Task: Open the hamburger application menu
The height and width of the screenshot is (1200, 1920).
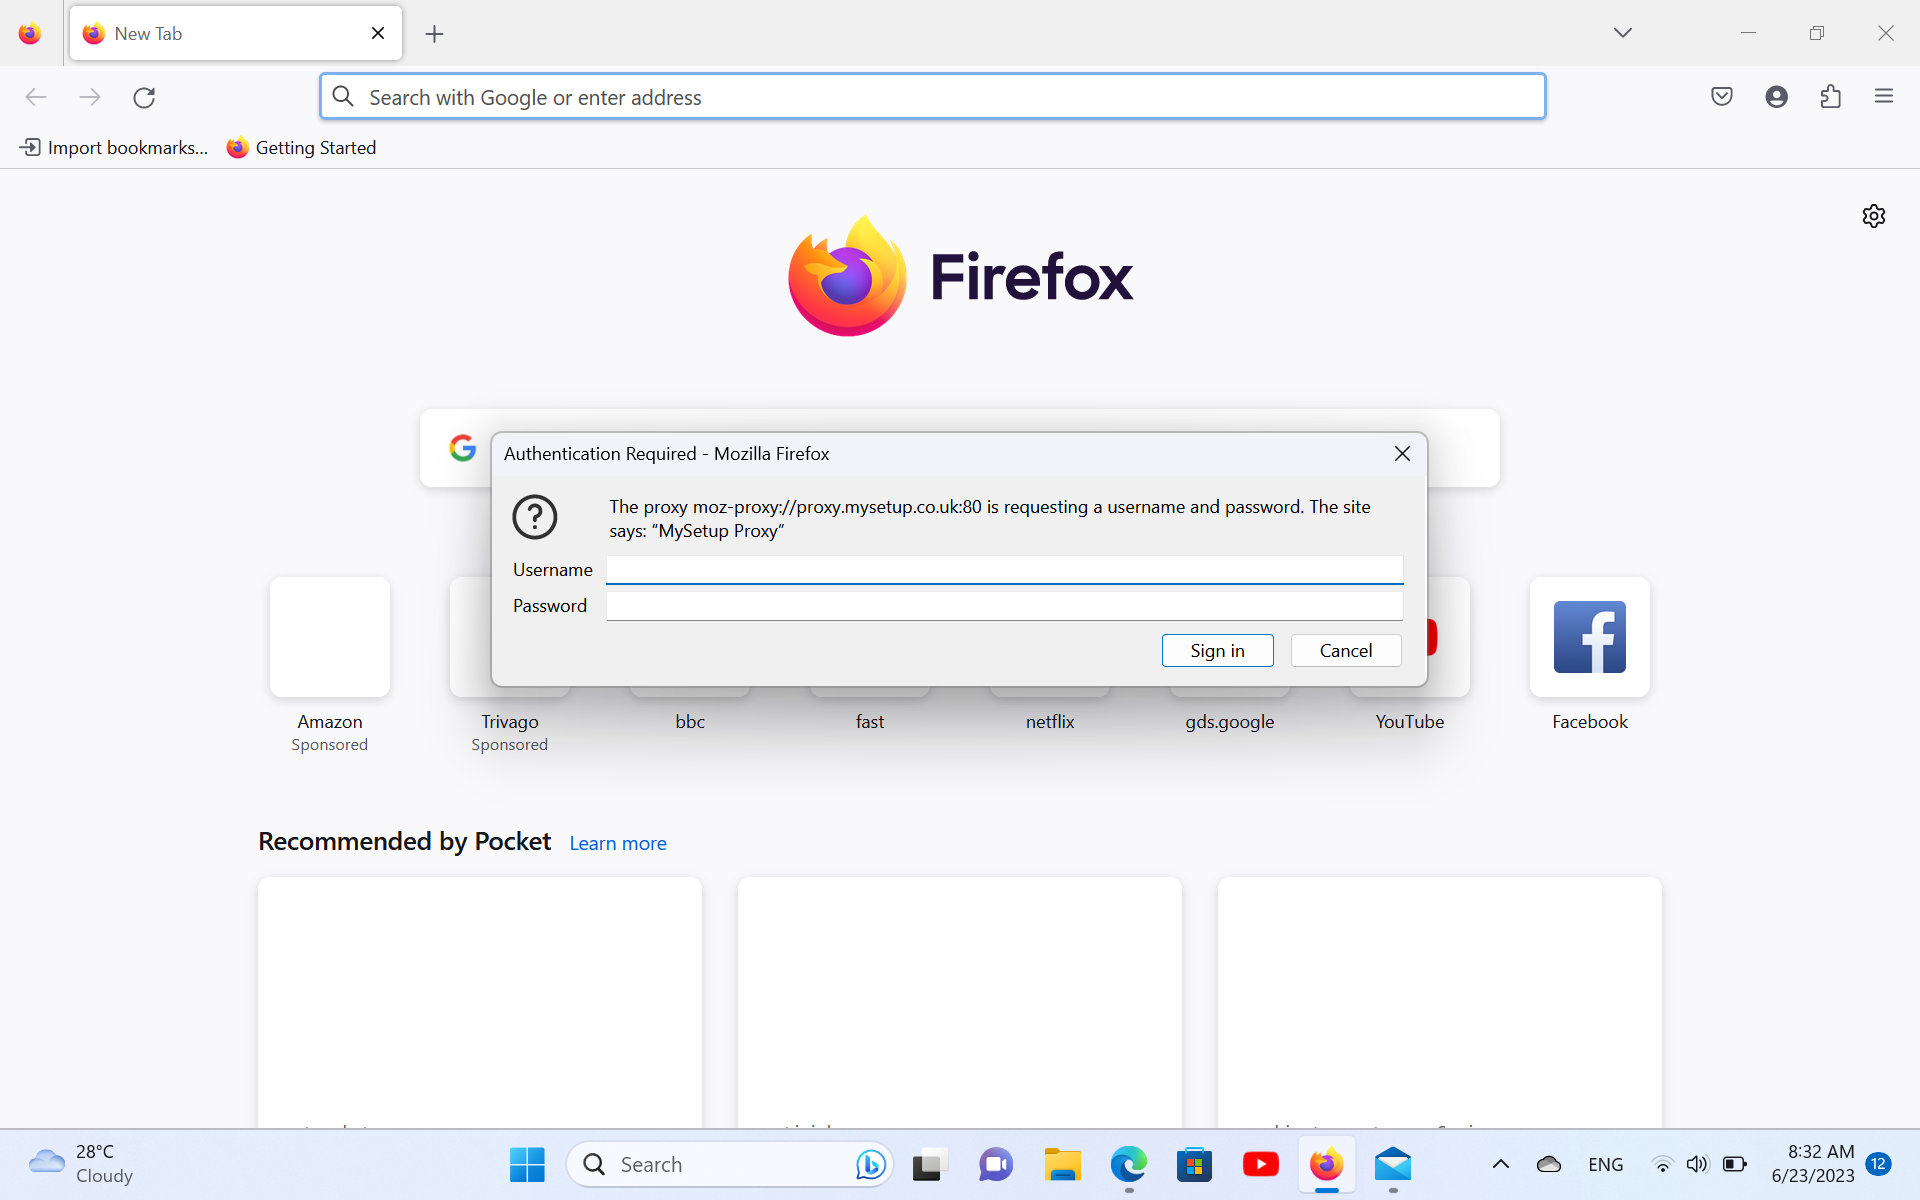Action: 1884,97
